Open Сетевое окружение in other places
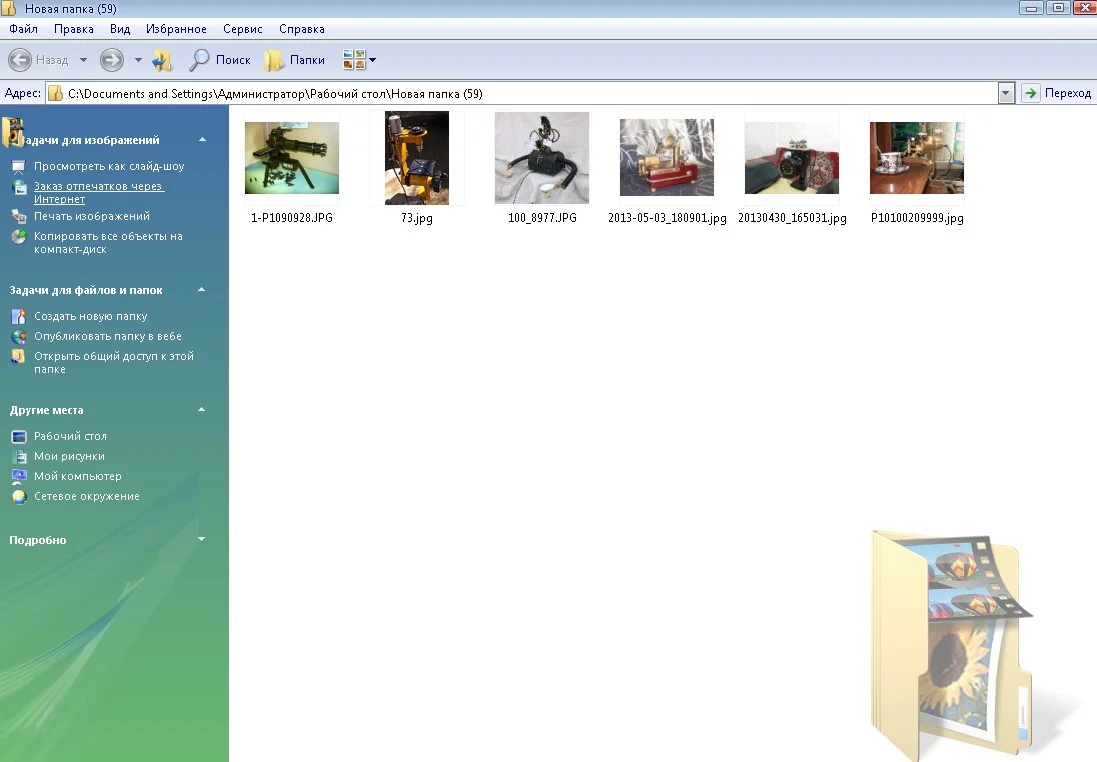The height and width of the screenshot is (762, 1097). 87,496
